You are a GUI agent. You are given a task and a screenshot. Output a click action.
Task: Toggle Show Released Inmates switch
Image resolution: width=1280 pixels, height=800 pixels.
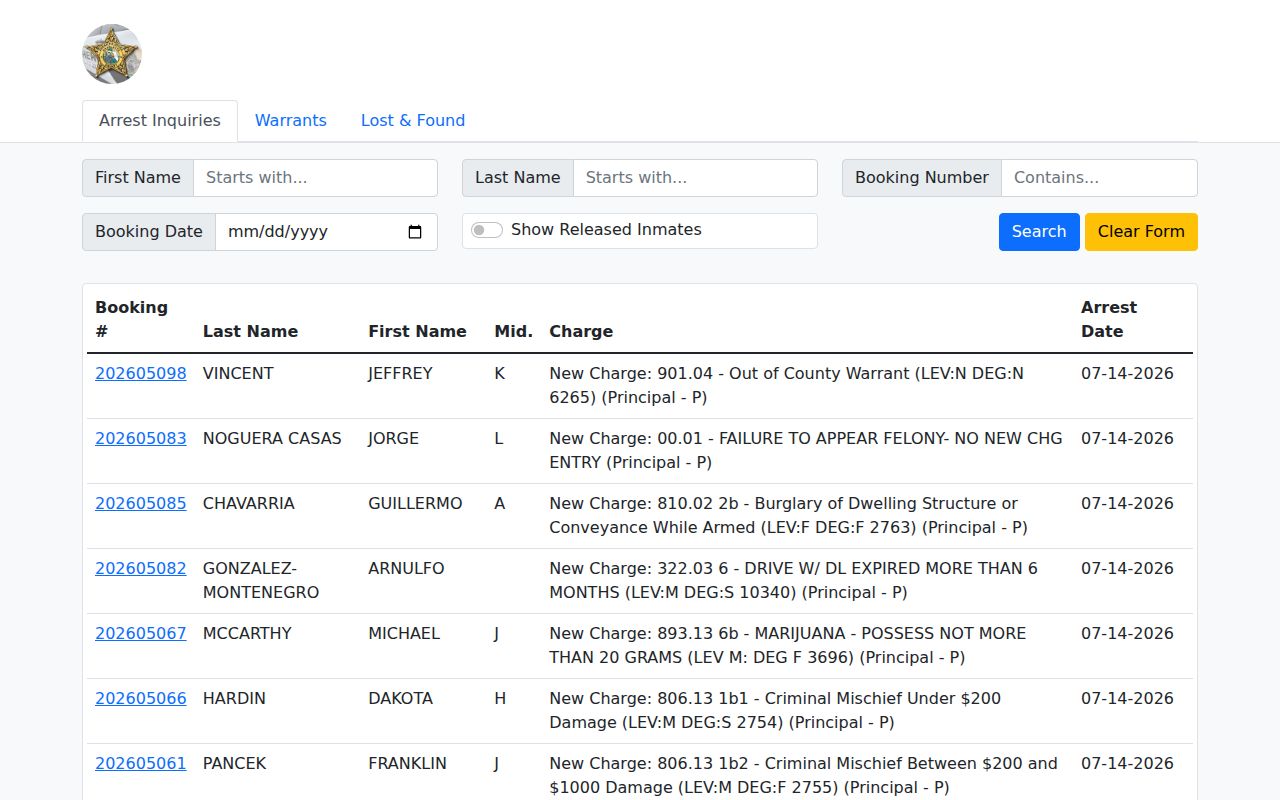[x=487, y=230]
